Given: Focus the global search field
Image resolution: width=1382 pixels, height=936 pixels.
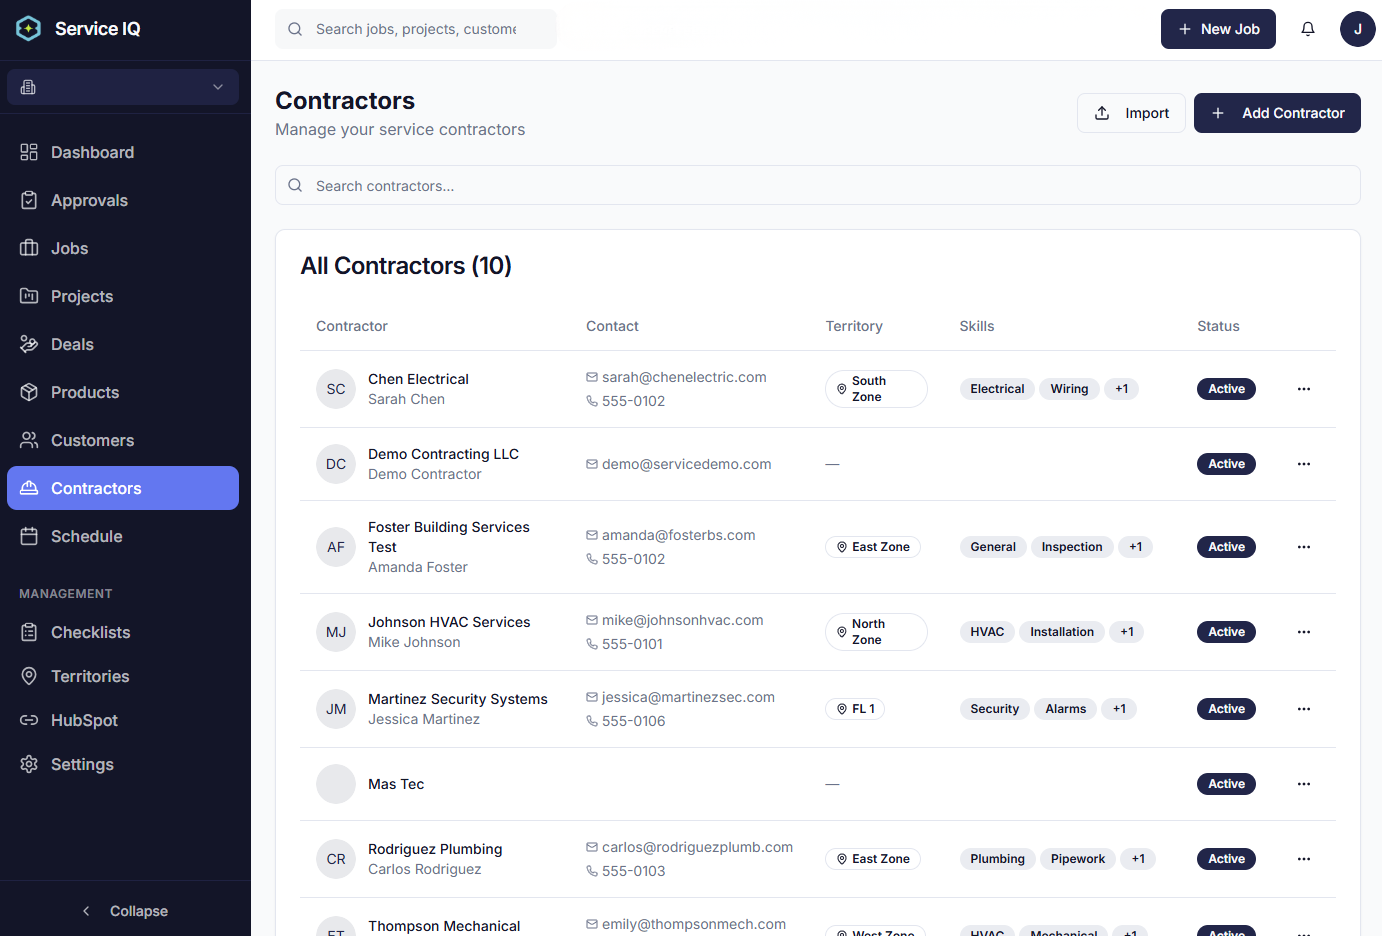Looking at the screenshot, I should coord(416,29).
